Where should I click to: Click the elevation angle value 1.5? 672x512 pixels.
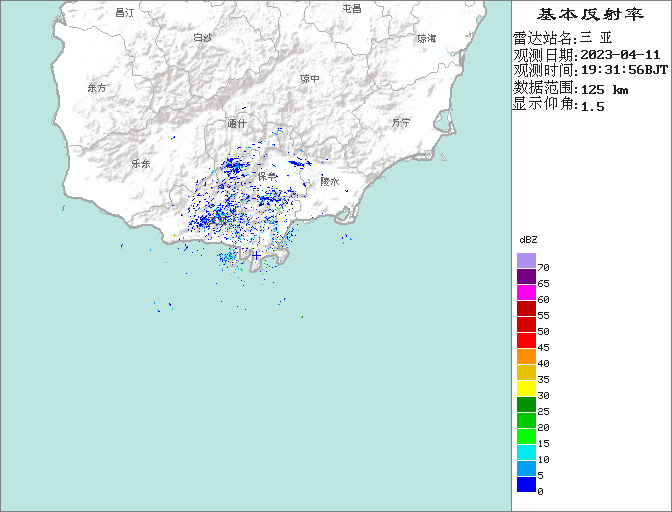tap(592, 106)
